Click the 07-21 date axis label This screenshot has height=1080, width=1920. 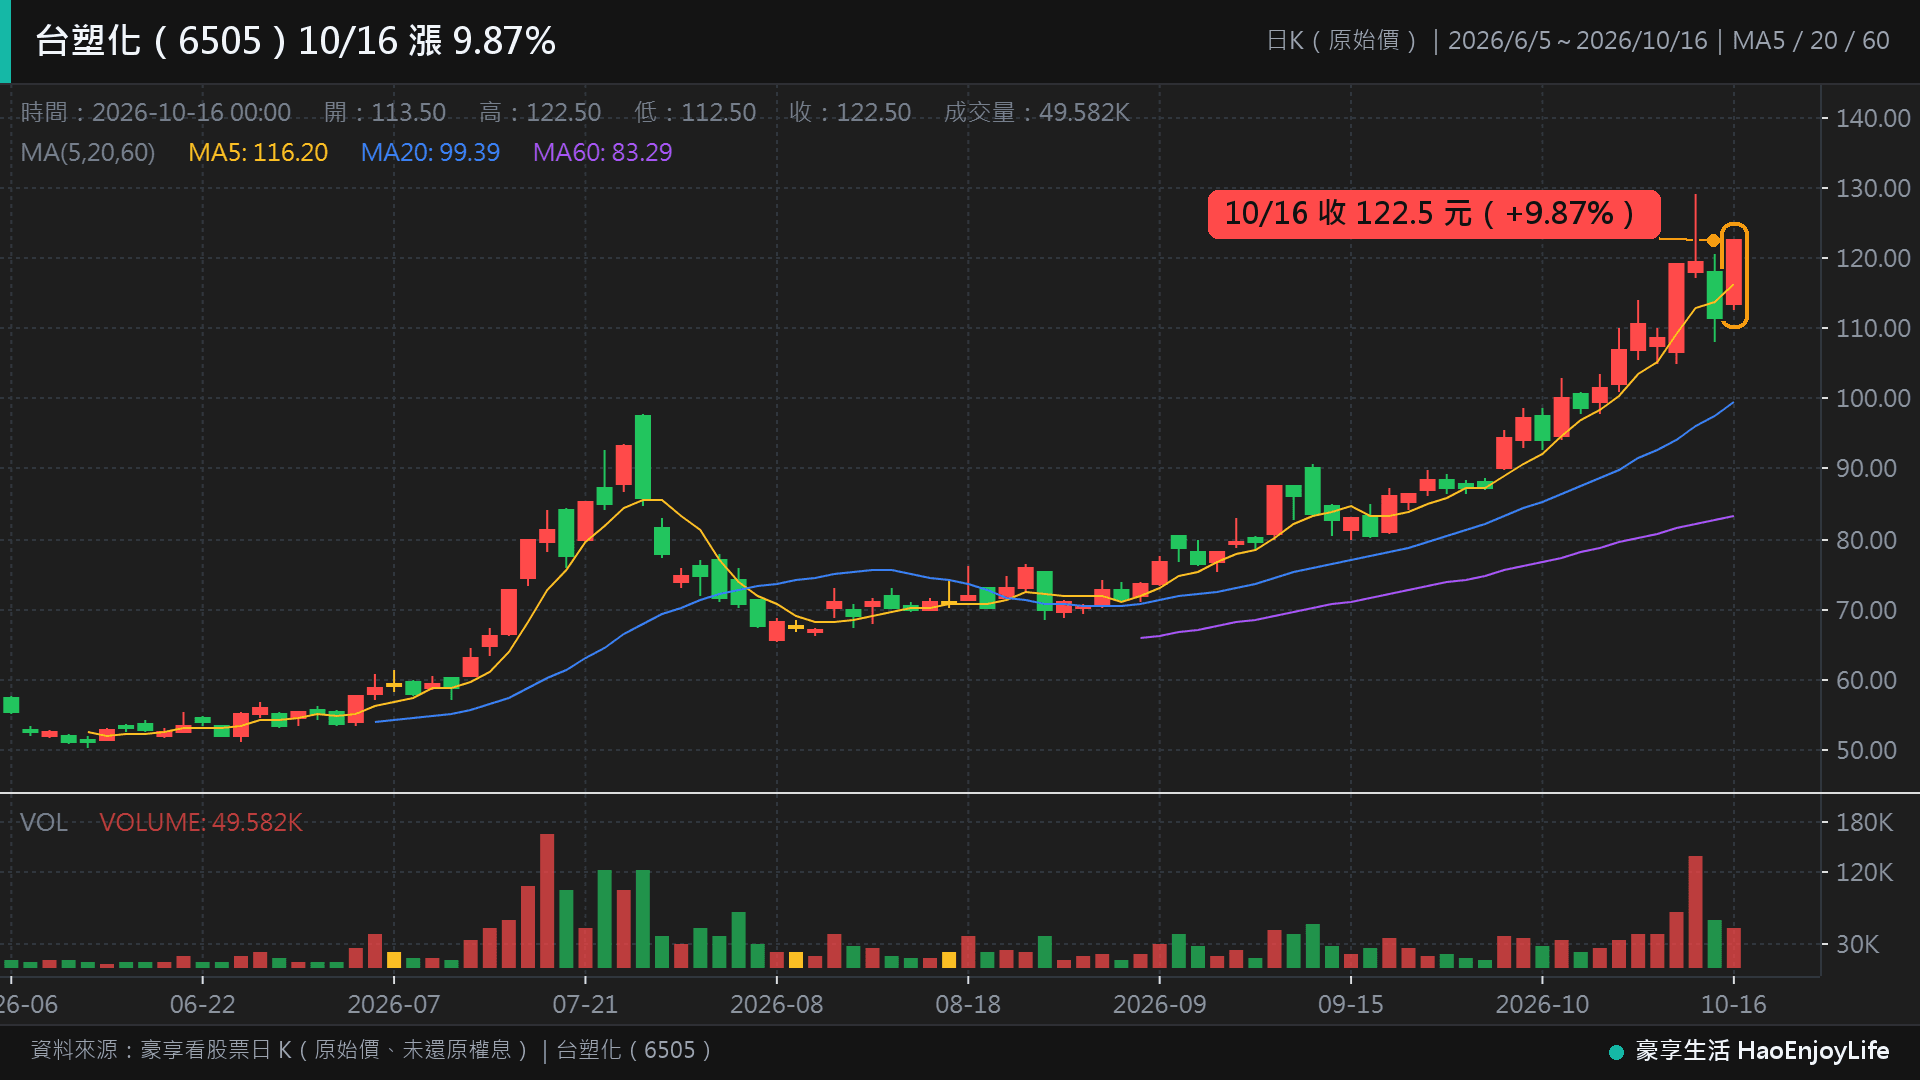pos(586,1004)
